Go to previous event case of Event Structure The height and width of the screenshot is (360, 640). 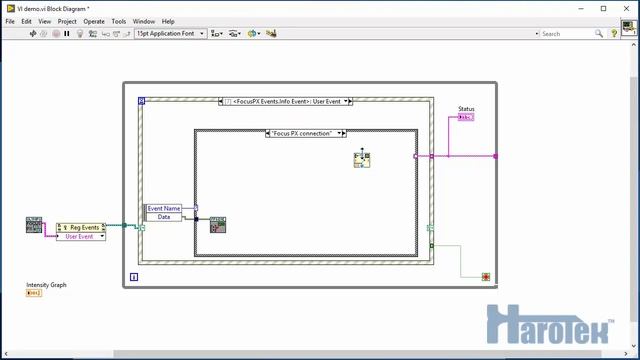tap(221, 102)
